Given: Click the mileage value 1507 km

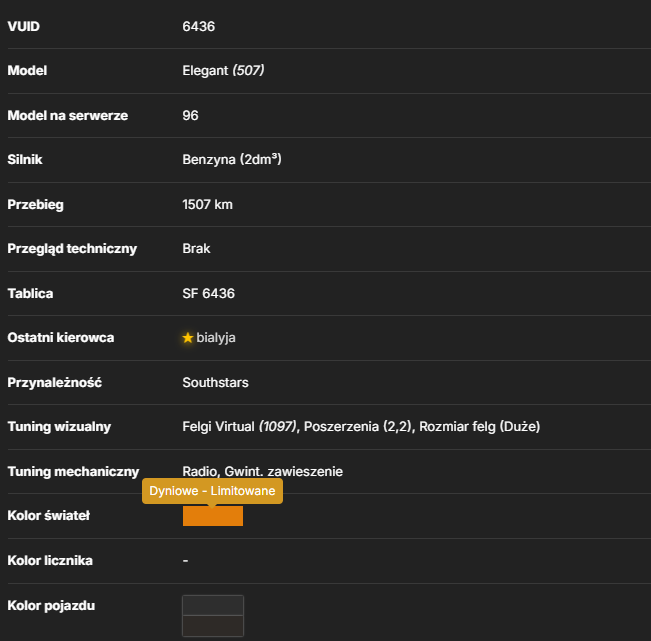Looking at the screenshot, I should [208, 205].
